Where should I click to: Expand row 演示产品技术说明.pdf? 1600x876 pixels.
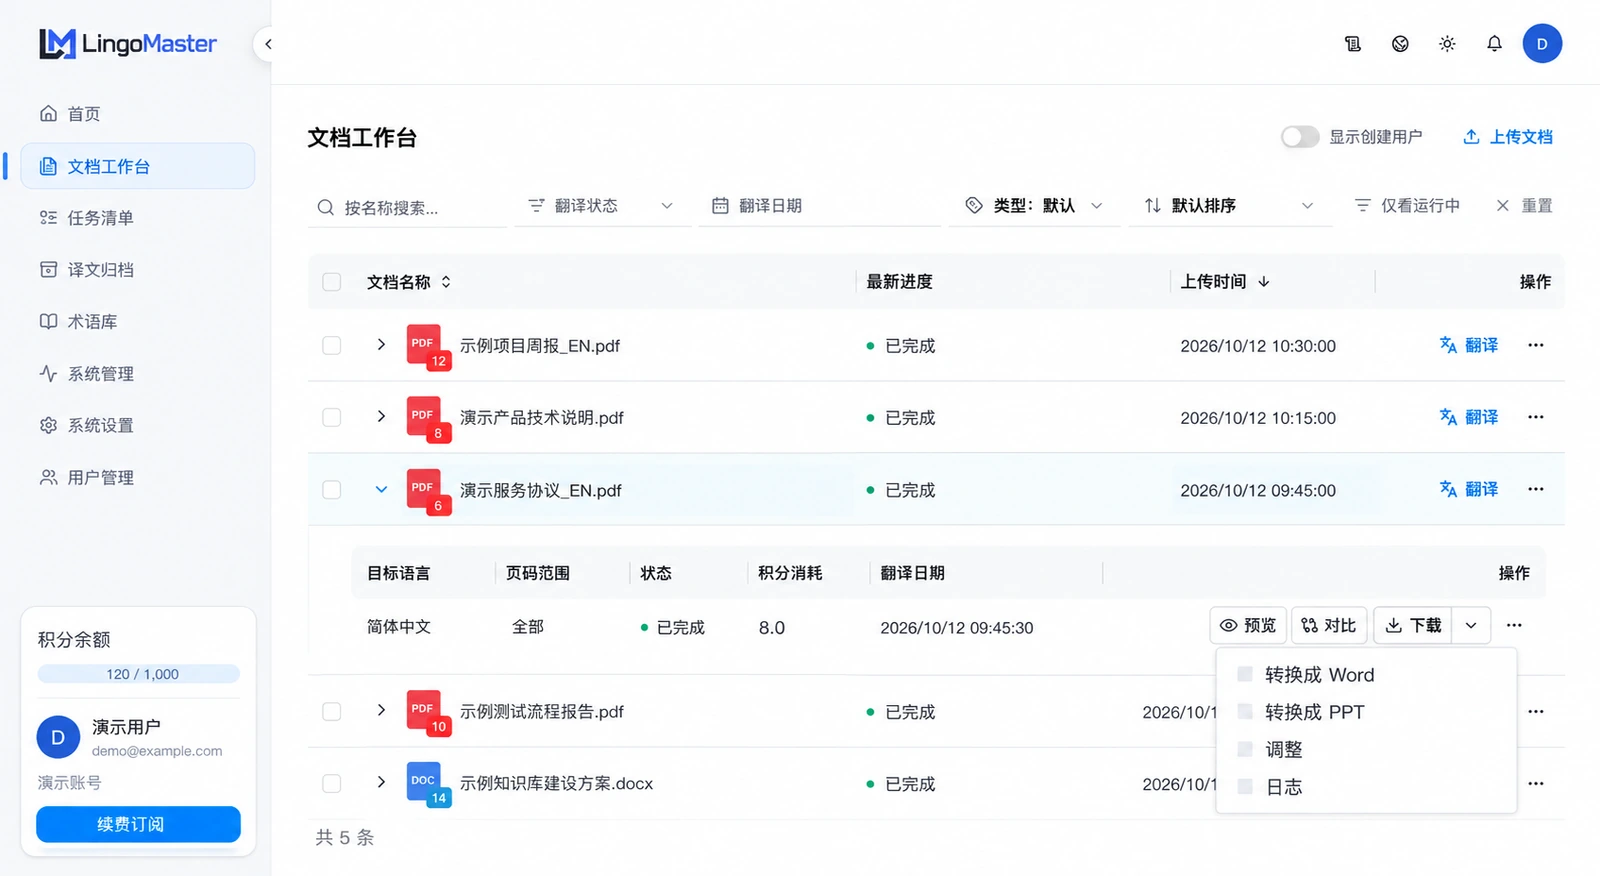pos(381,417)
